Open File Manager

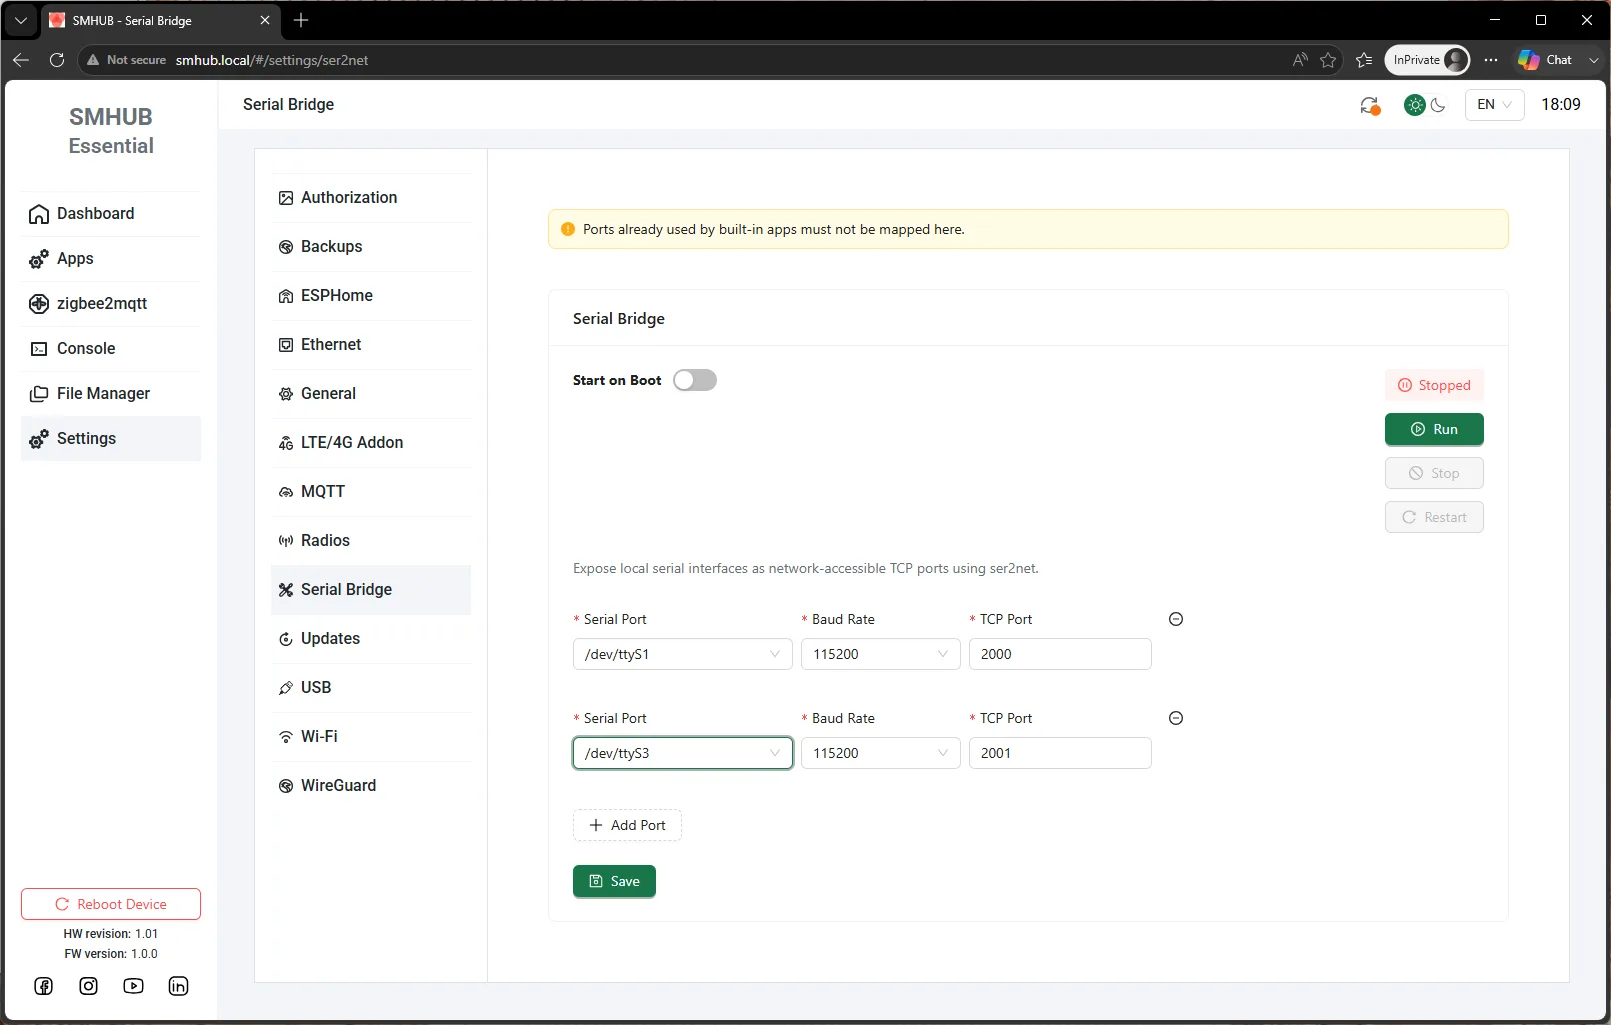pos(110,394)
